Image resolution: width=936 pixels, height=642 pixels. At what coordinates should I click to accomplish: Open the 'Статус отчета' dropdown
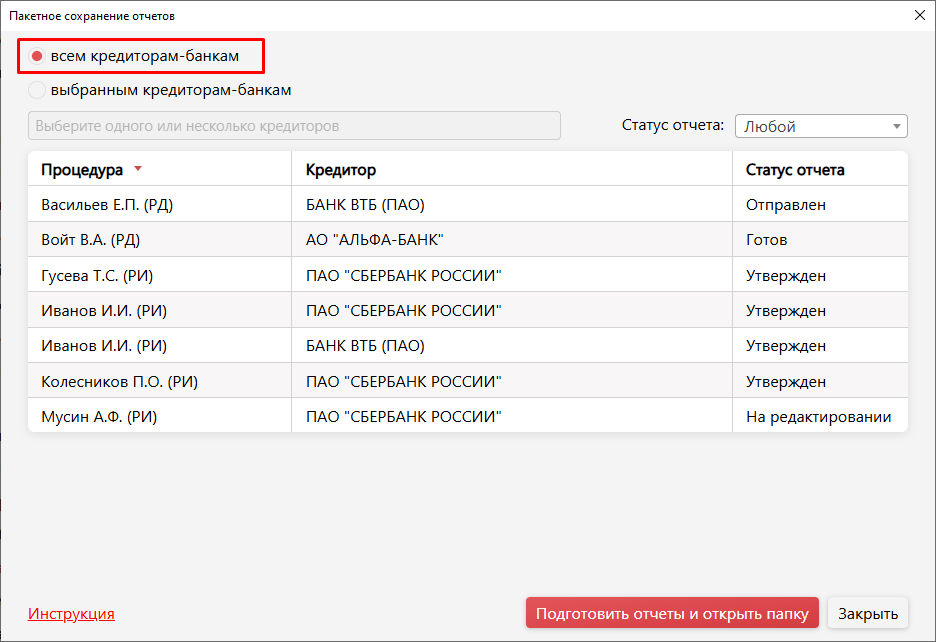[821, 126]
